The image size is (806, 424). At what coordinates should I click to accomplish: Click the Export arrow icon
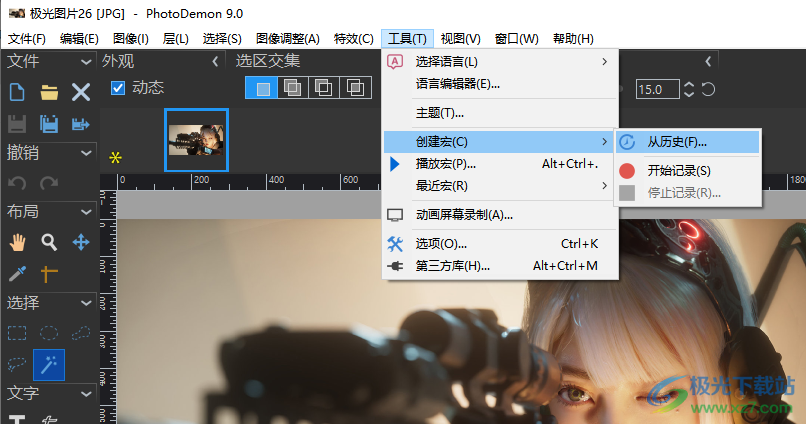pyautogui.click(x=81, y=124)
